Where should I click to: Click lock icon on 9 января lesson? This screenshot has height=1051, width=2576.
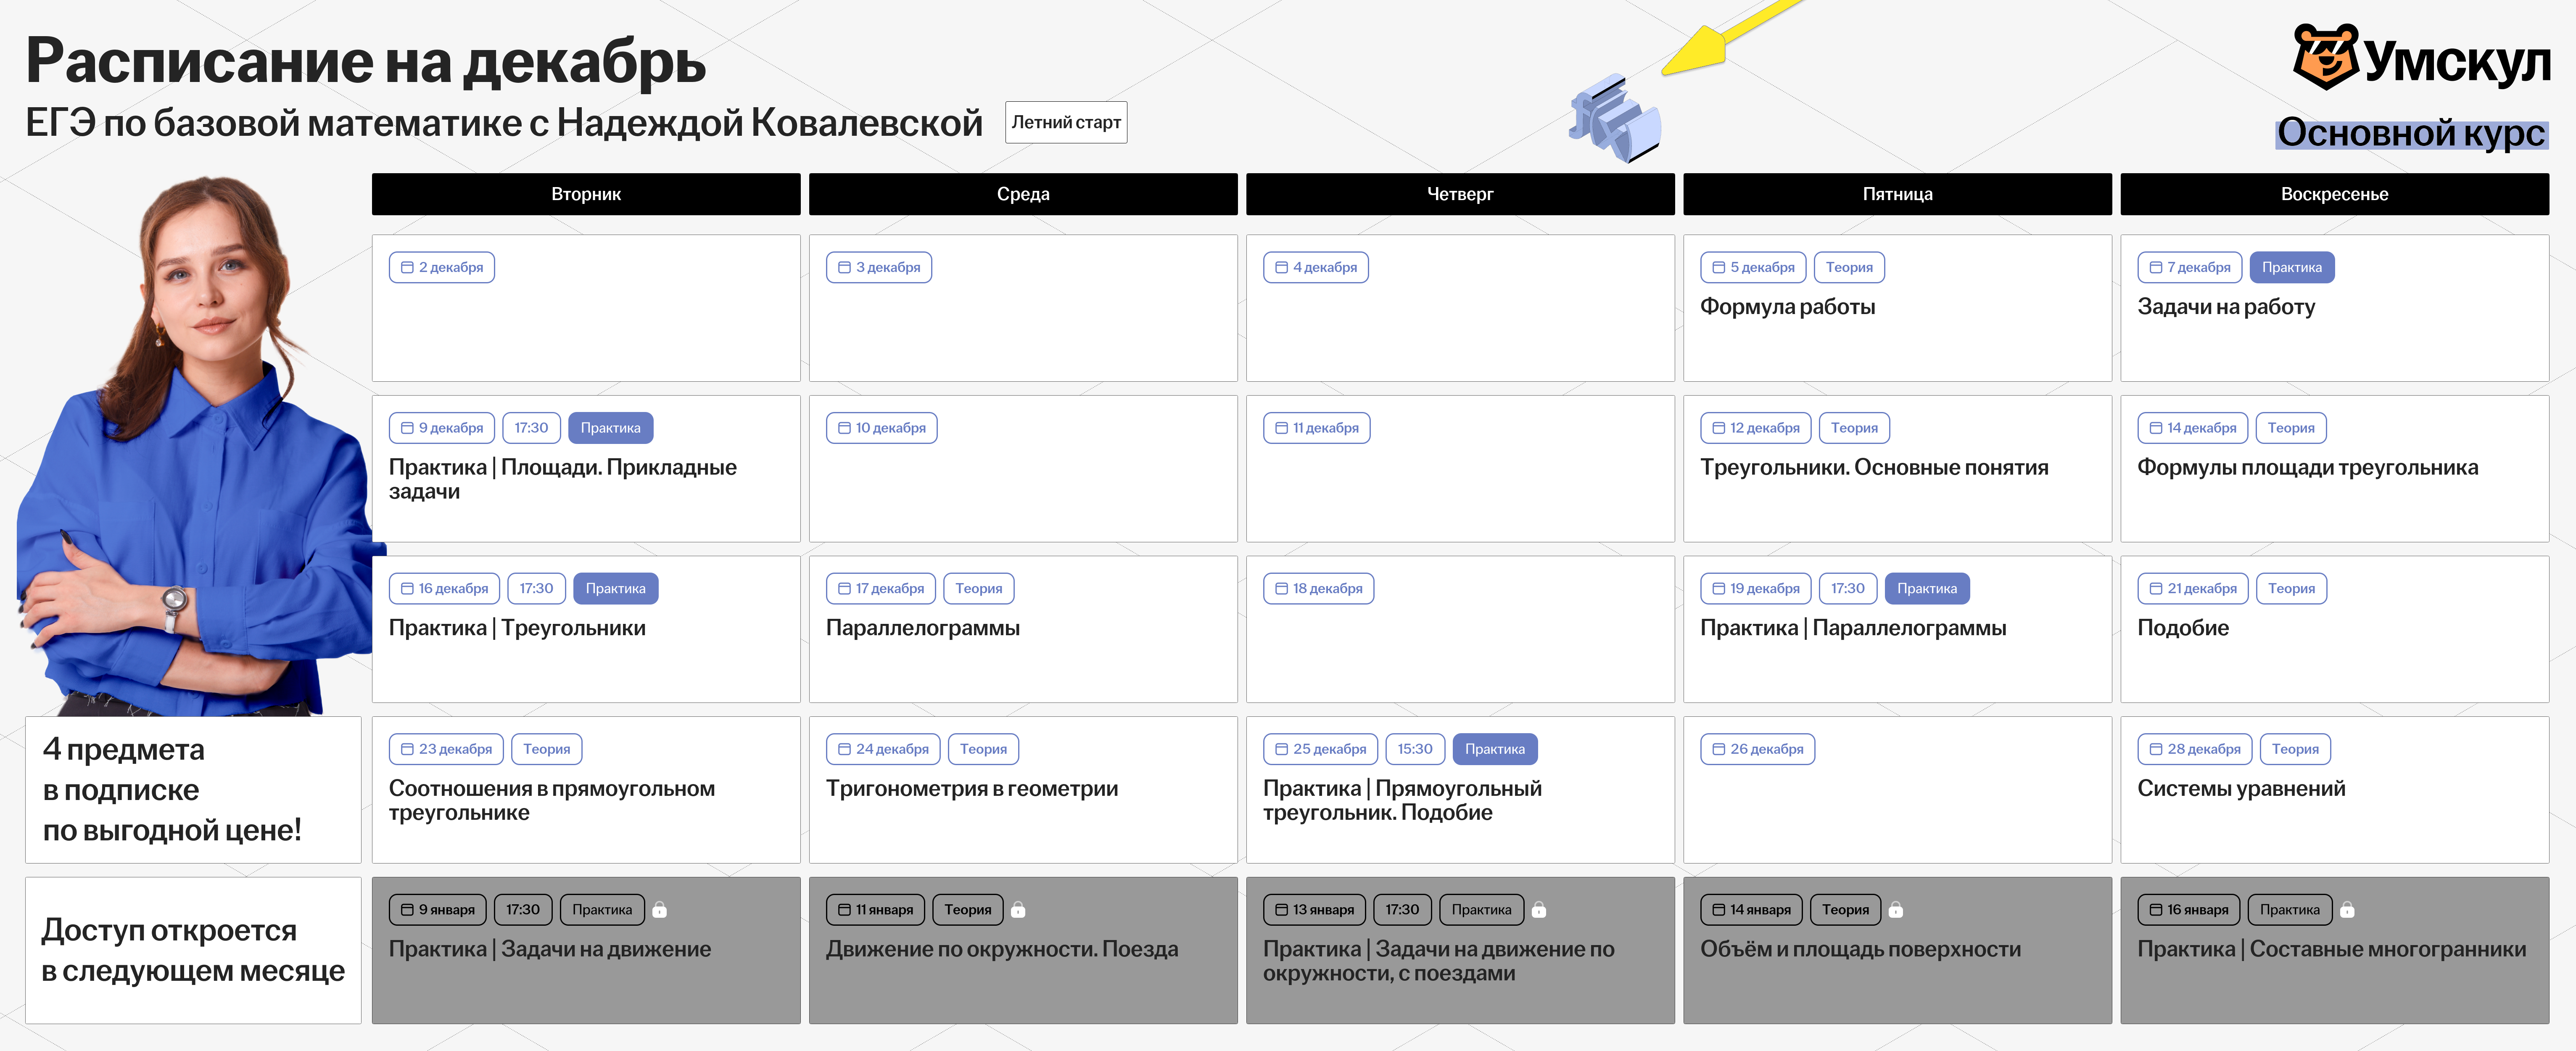(659, 910)
